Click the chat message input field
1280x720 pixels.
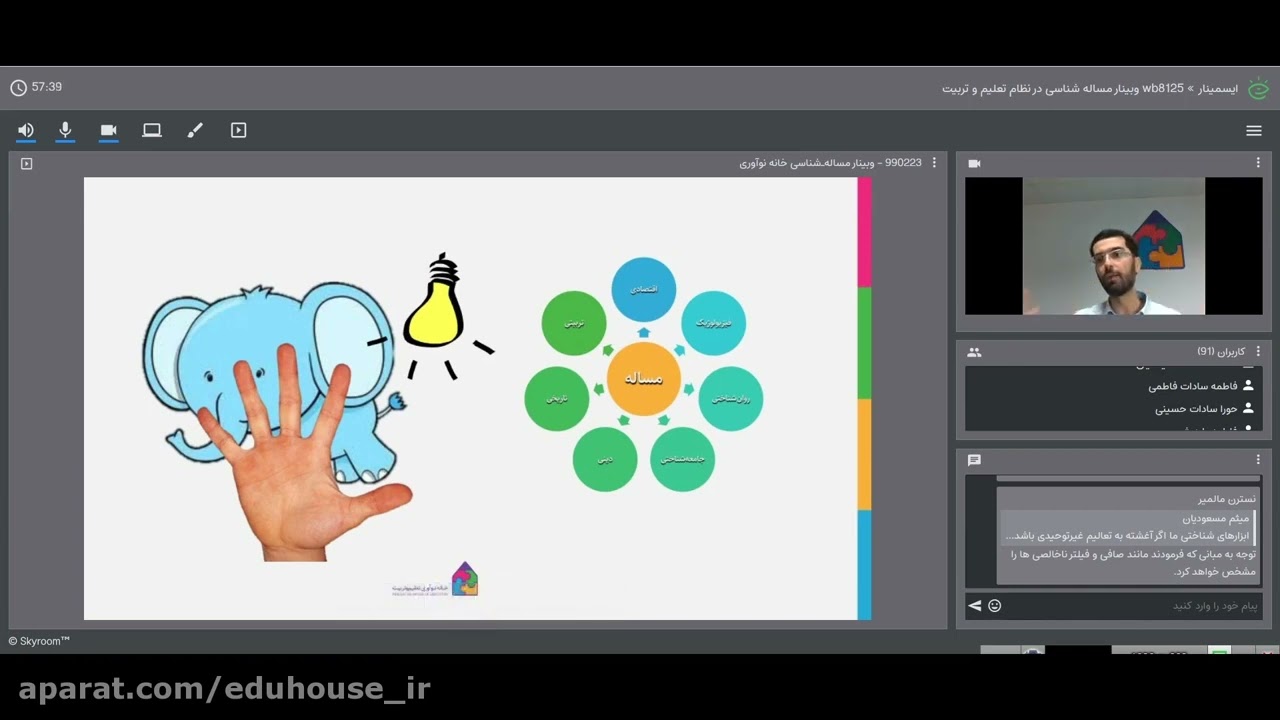pyautogui.click(x=1133, y=605)
